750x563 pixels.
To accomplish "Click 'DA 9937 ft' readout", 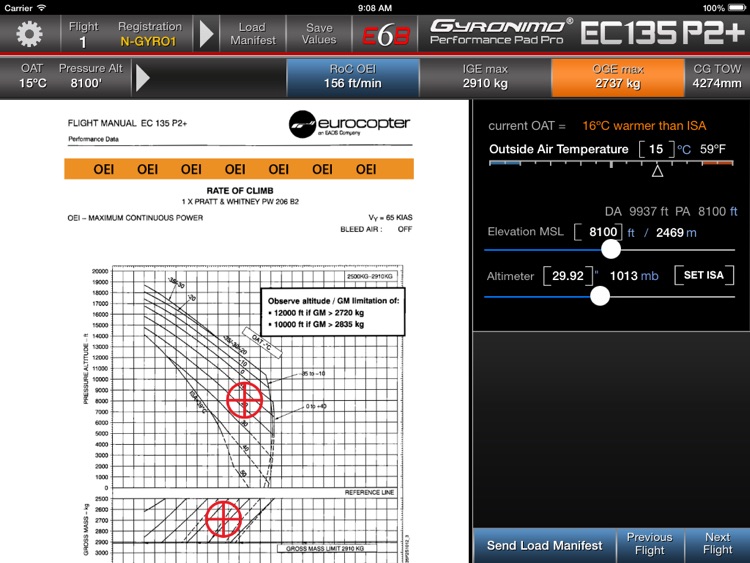I will pos(636,211).
